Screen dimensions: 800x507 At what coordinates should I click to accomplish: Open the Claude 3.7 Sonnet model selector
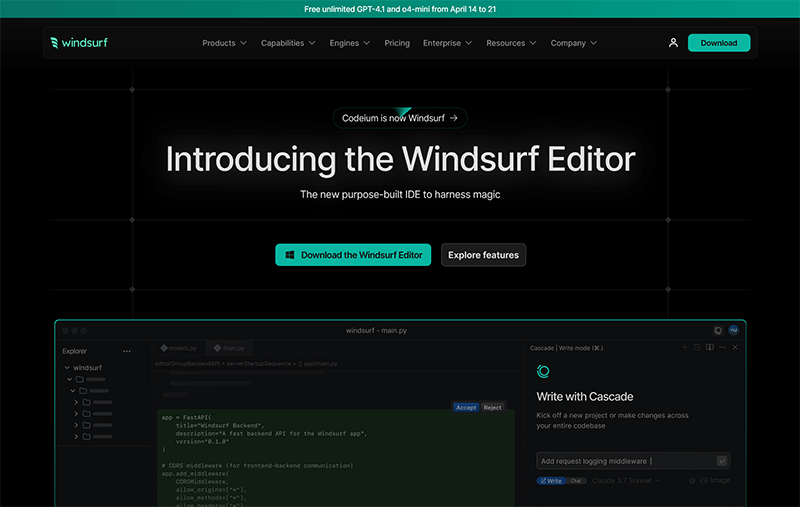pos(626,480)
